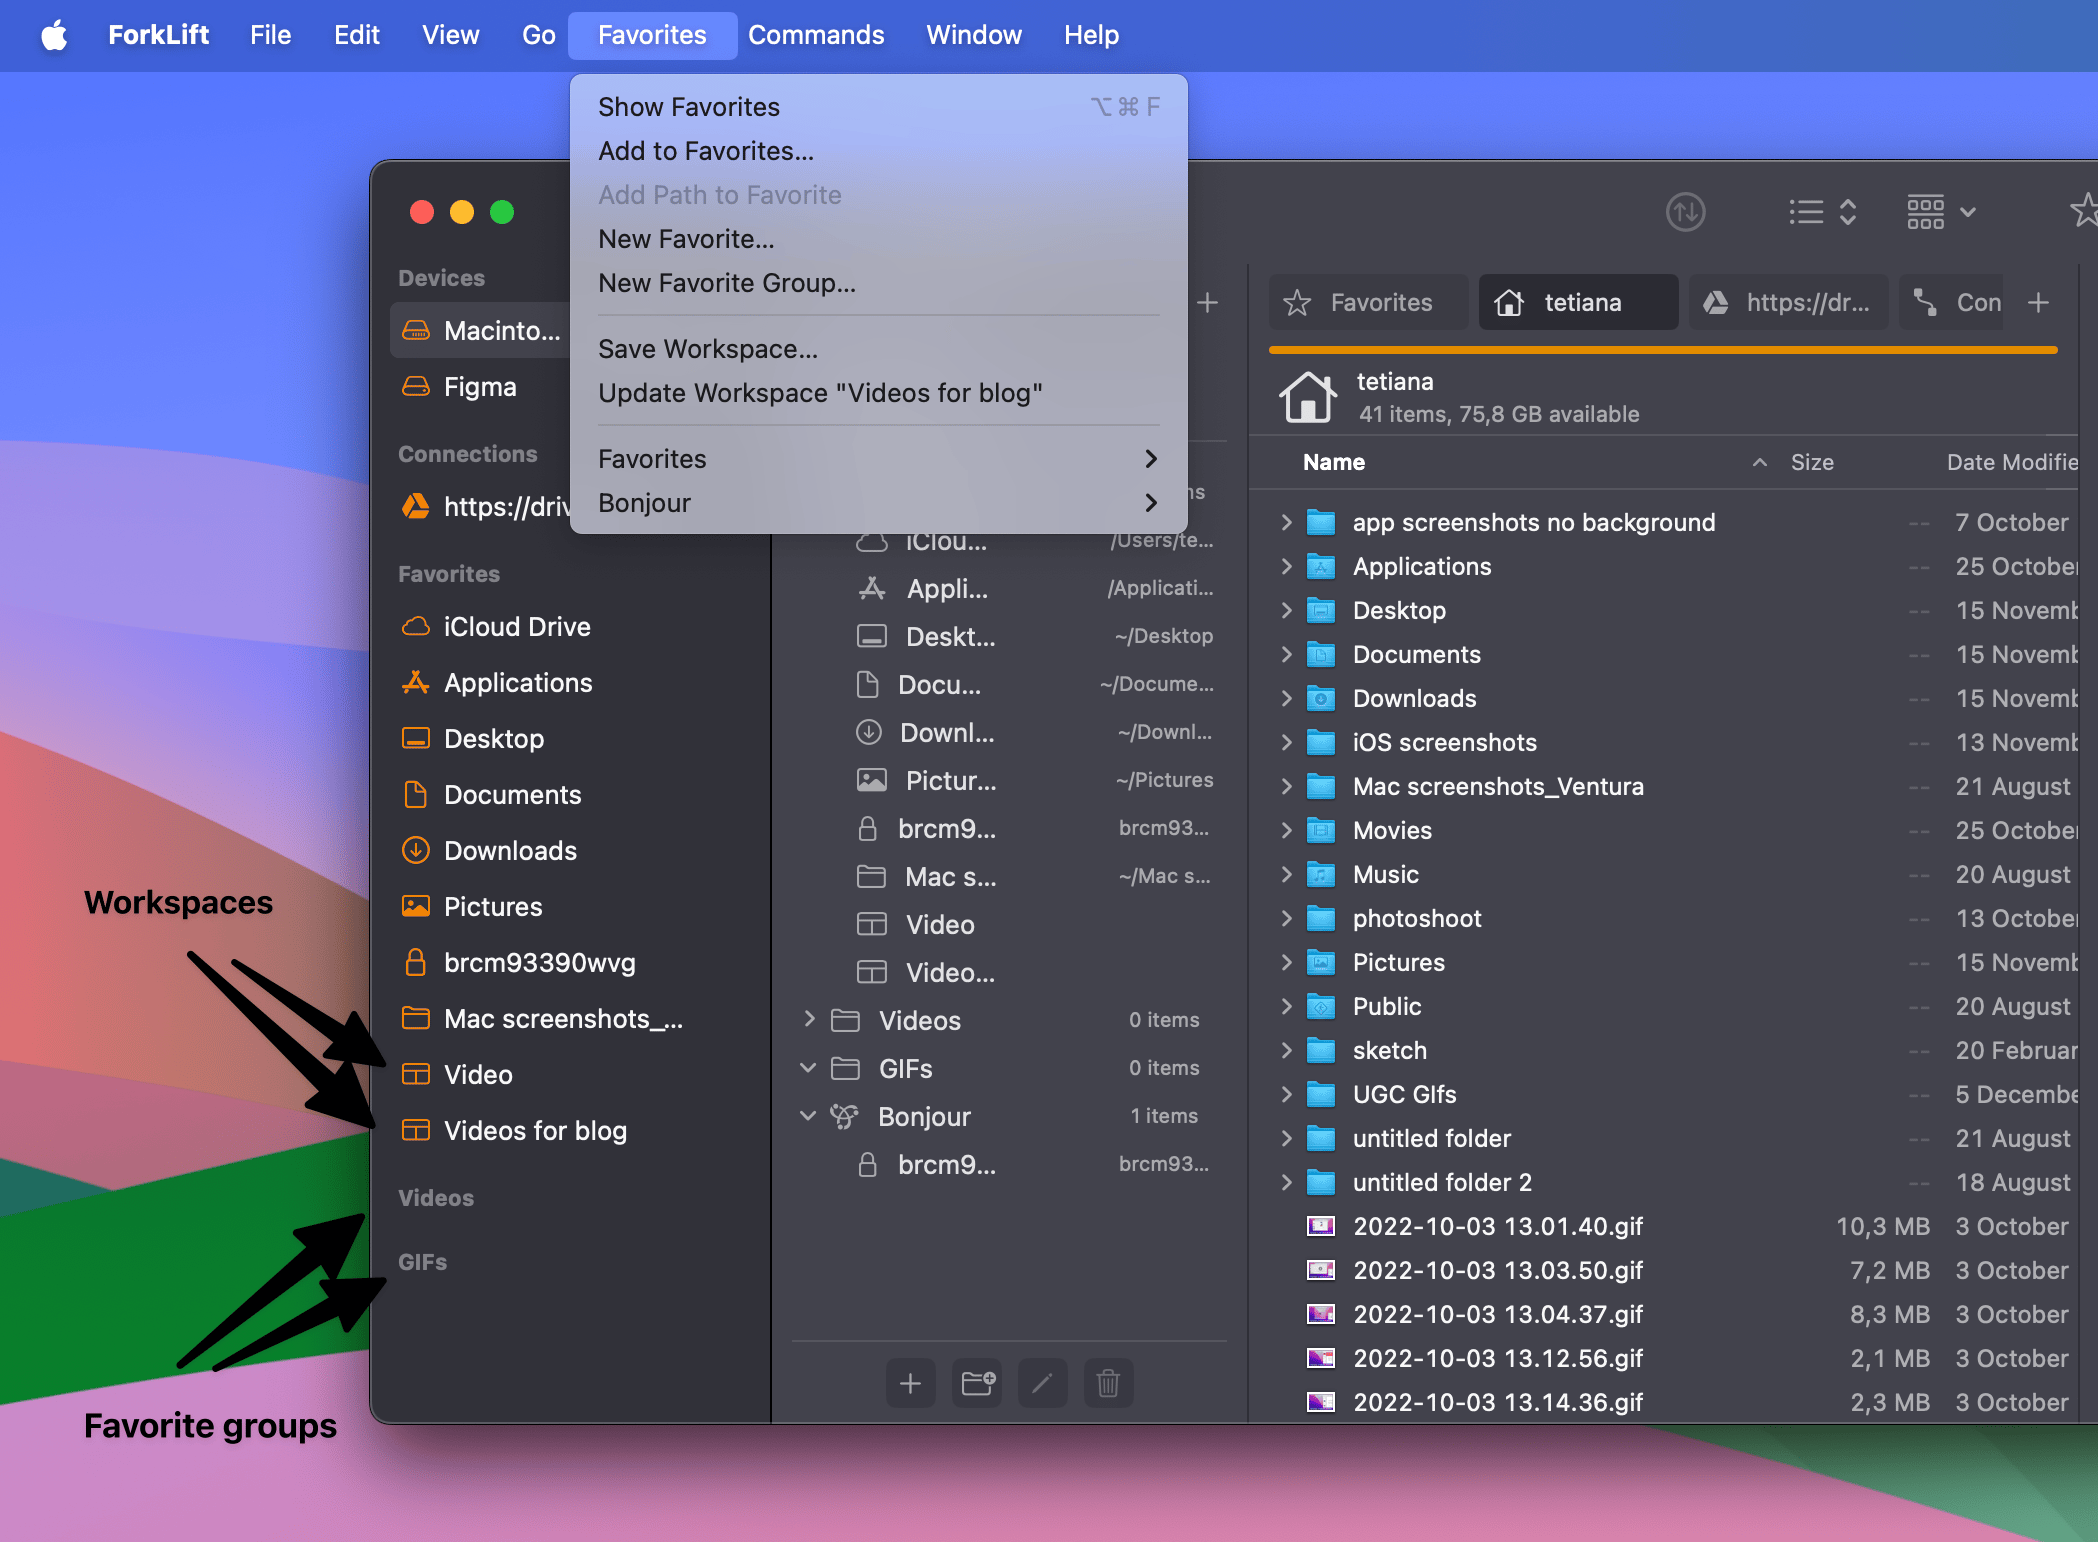Open the Apple menu

(54, 35)
